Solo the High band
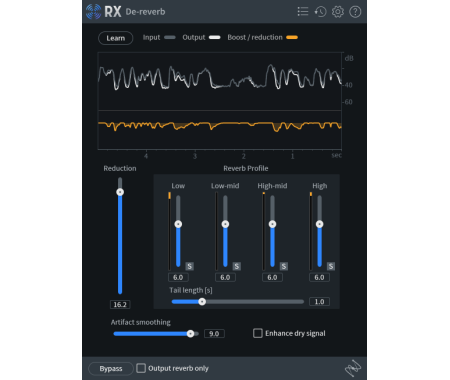 pos(331,266)
